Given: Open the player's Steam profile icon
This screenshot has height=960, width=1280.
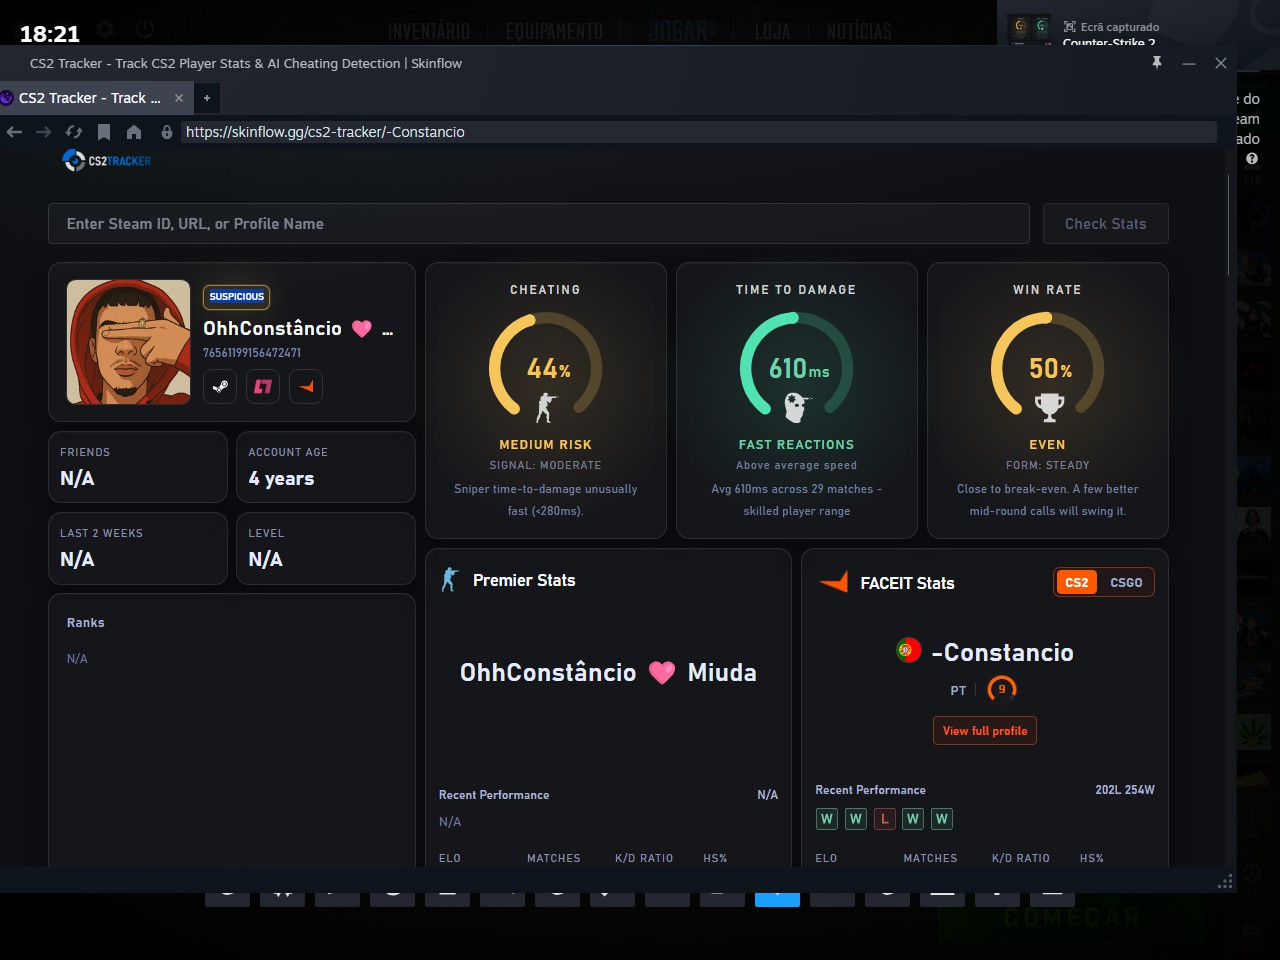Looking at the screenshot, I should [x=220, y=387].
